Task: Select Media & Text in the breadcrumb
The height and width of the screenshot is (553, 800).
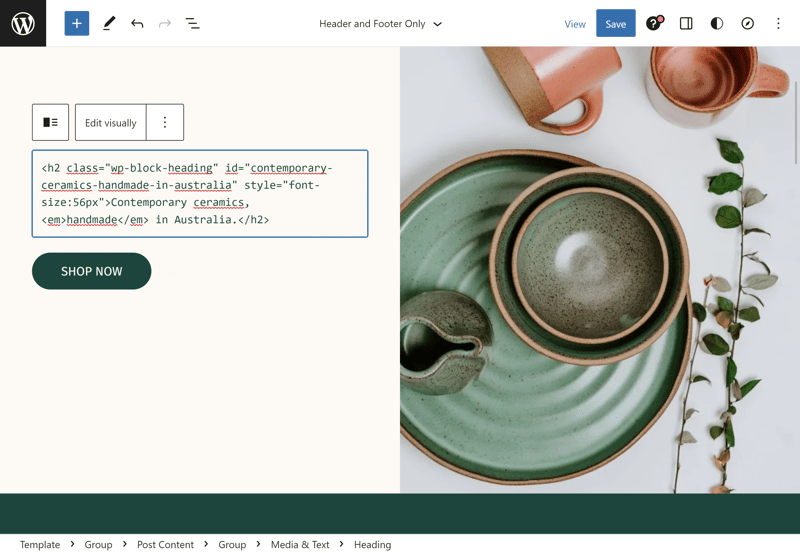Action: (x=300, y=544)
